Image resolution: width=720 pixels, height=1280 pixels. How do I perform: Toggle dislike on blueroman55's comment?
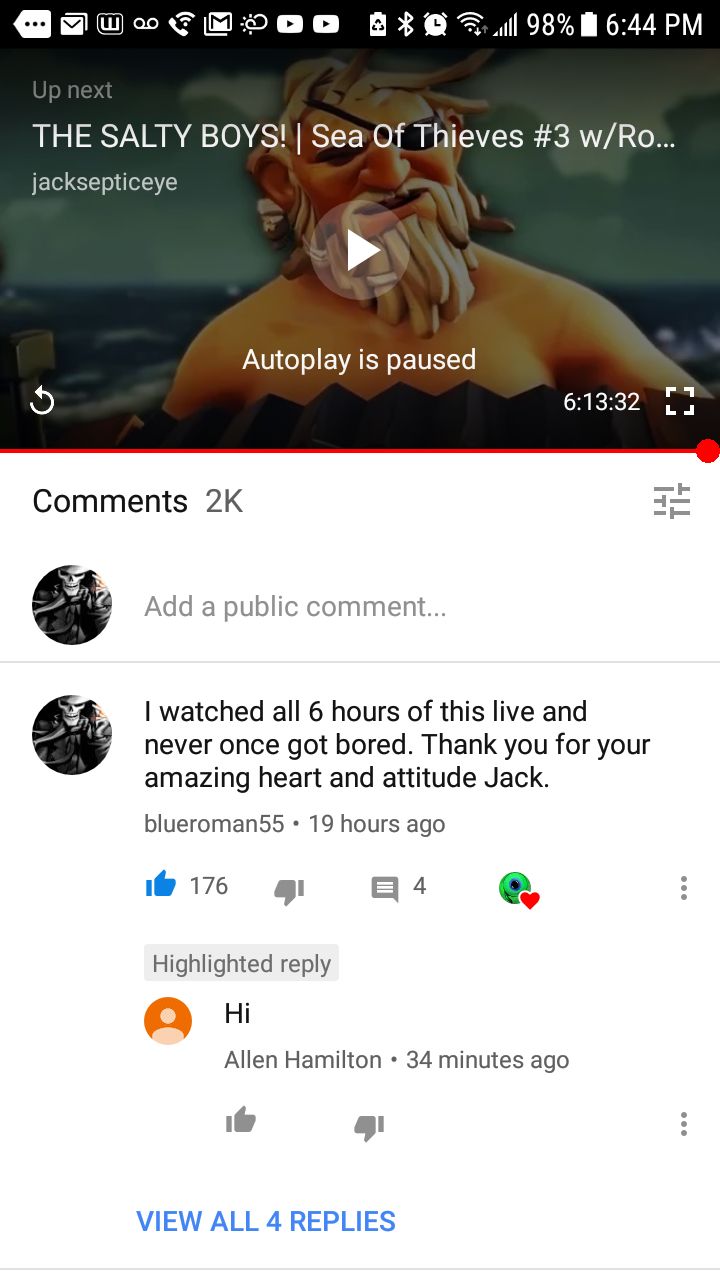[289, 889]
